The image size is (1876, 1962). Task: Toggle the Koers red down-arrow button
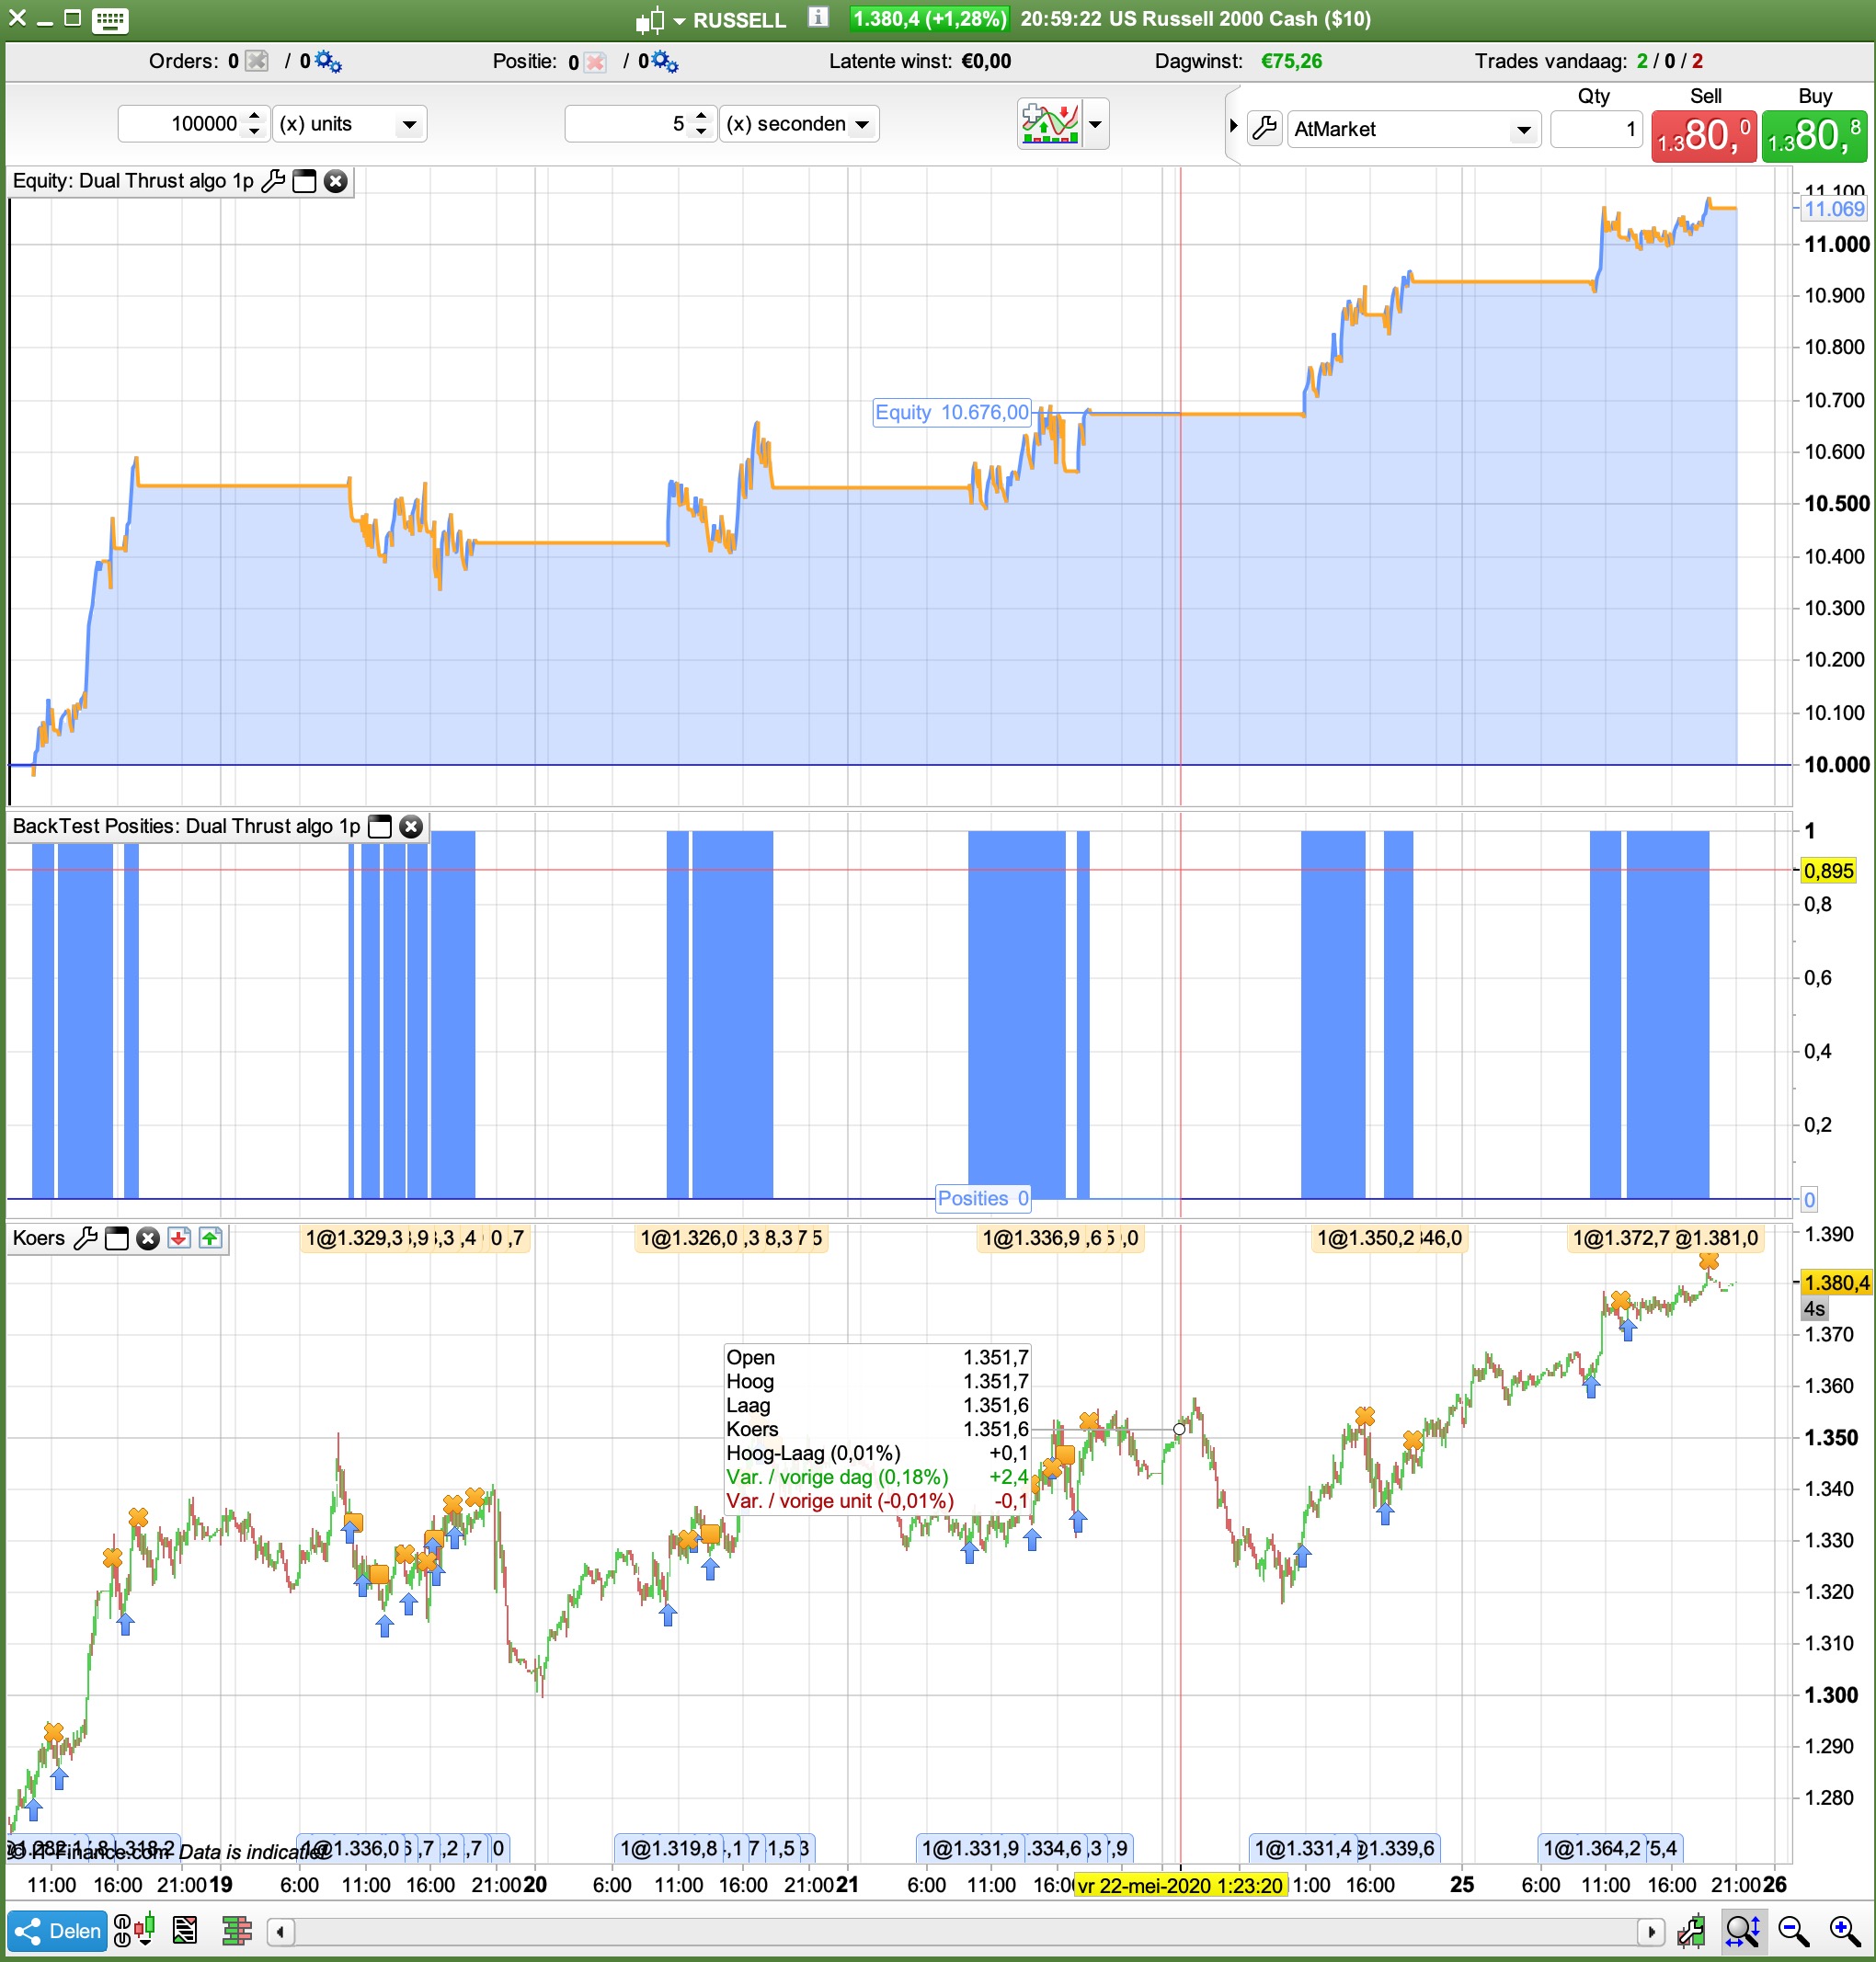[x=179, y=1238]
